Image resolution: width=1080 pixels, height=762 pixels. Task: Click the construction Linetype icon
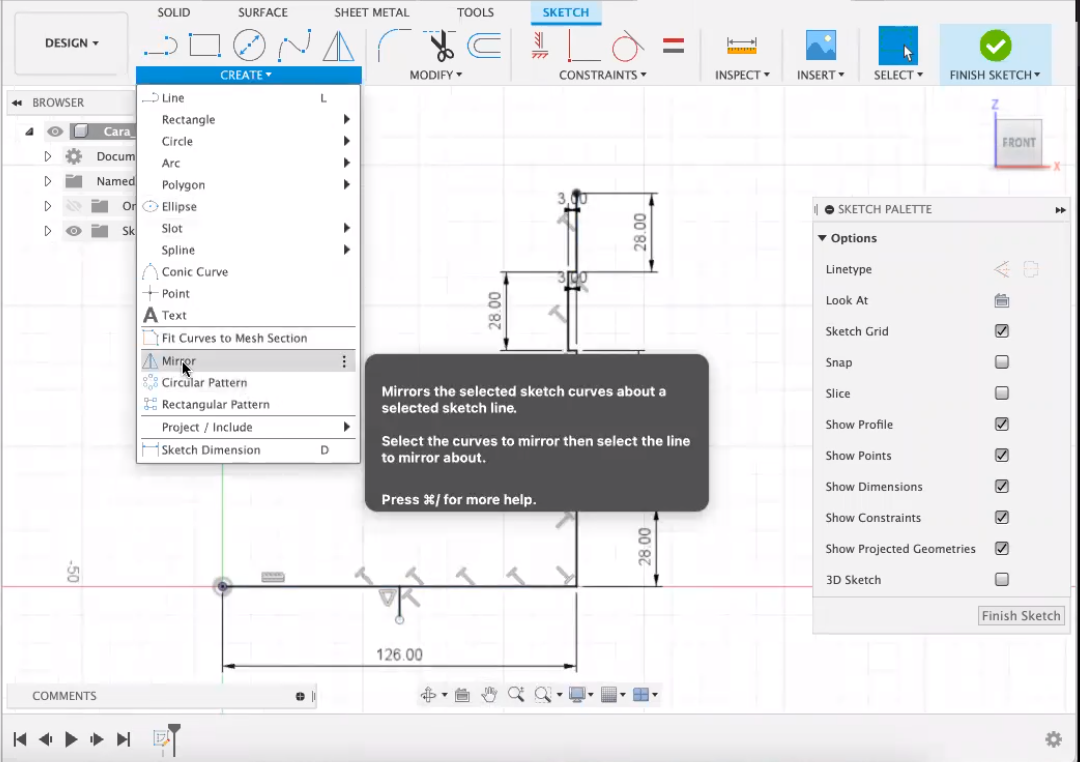pos(1001,269)
